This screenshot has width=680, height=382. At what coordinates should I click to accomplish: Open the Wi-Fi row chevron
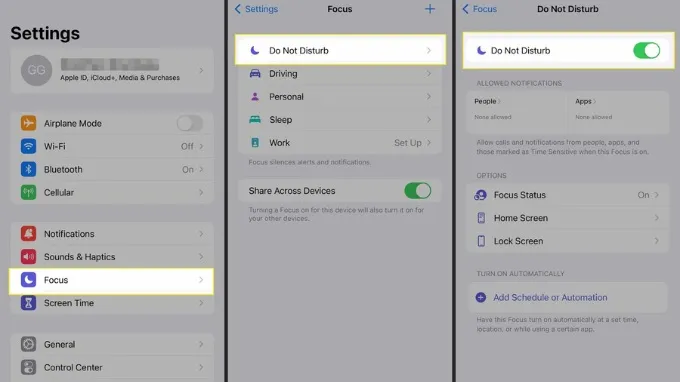(201, 146)
